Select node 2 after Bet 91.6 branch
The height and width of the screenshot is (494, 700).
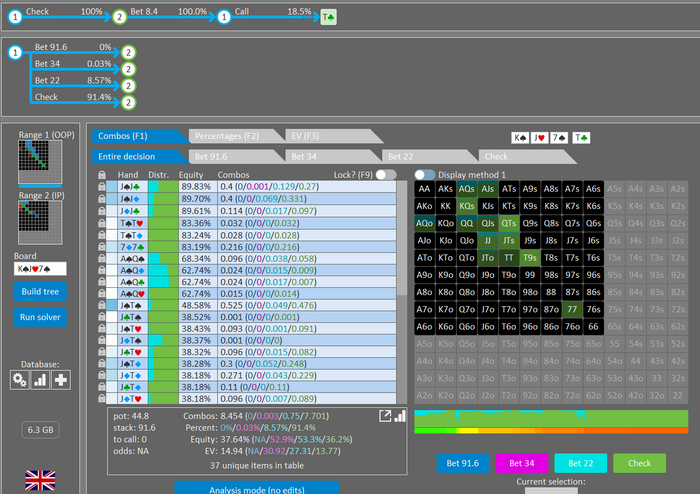tap(129, 53)
